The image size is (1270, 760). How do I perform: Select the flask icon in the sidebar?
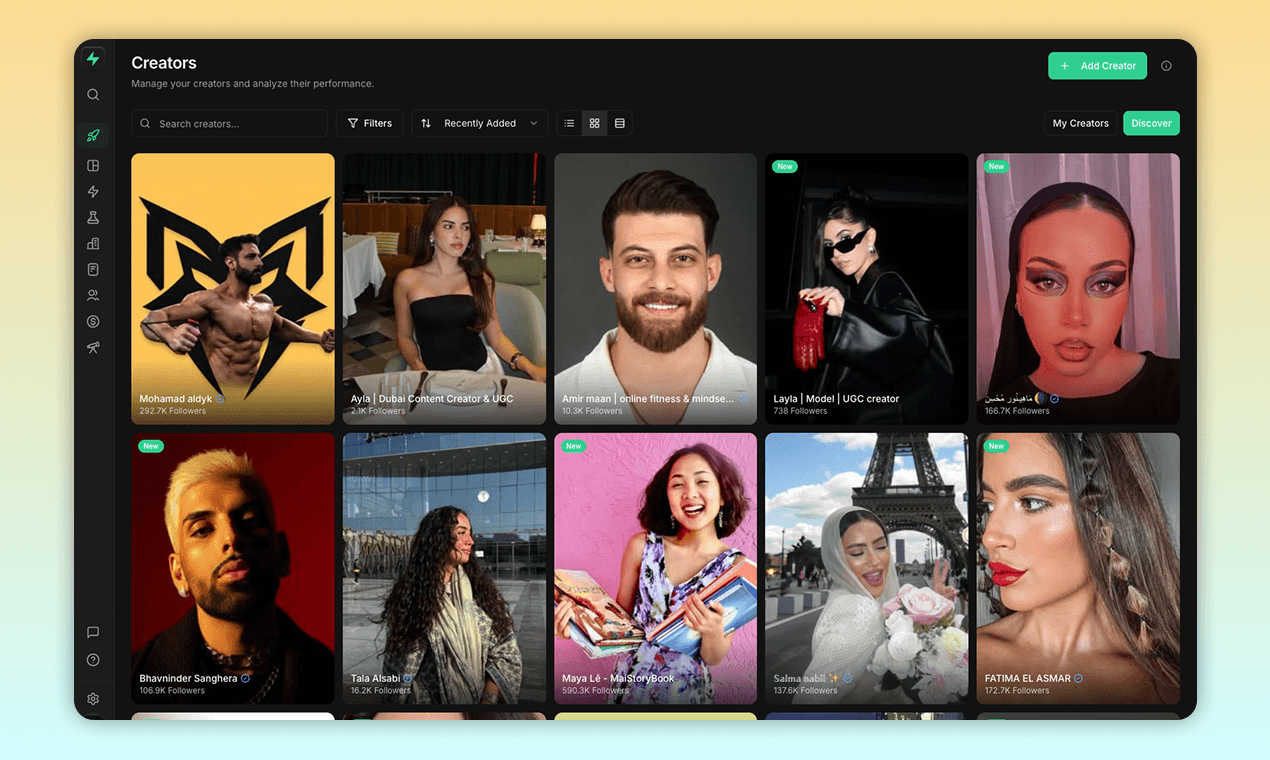93,217
